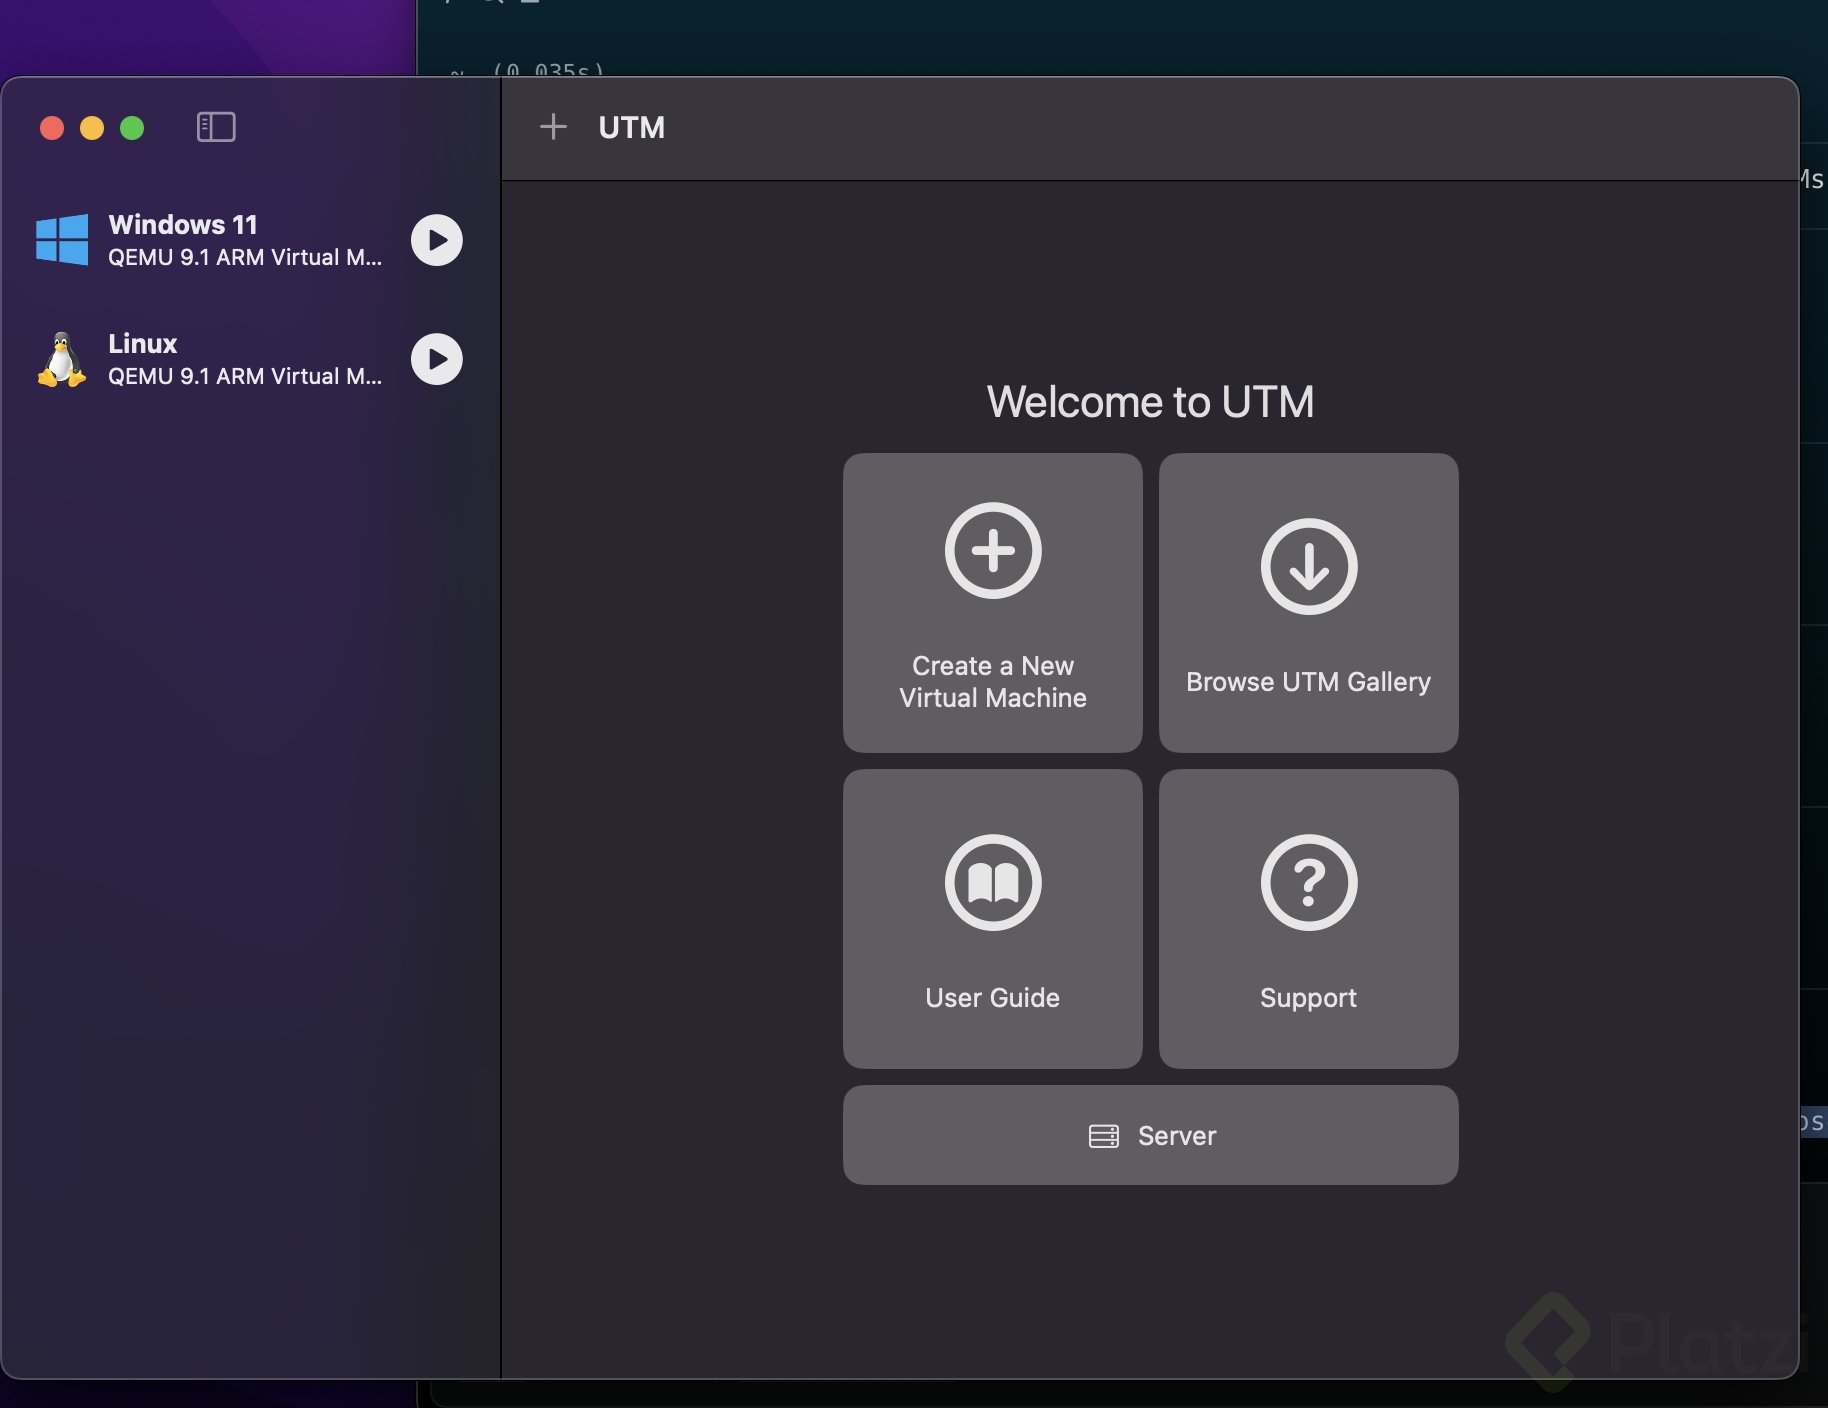Screen dimensions: 1828x1408
Task: Select the Windows 11 entry in sidebar
Action: tap(250, 240)
